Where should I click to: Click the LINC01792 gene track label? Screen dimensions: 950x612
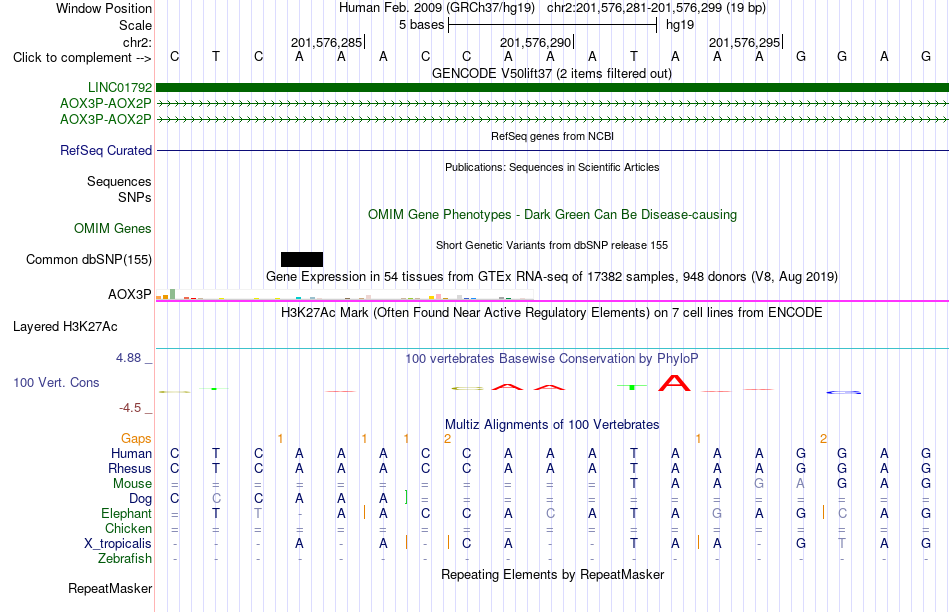tap(119, 87)
